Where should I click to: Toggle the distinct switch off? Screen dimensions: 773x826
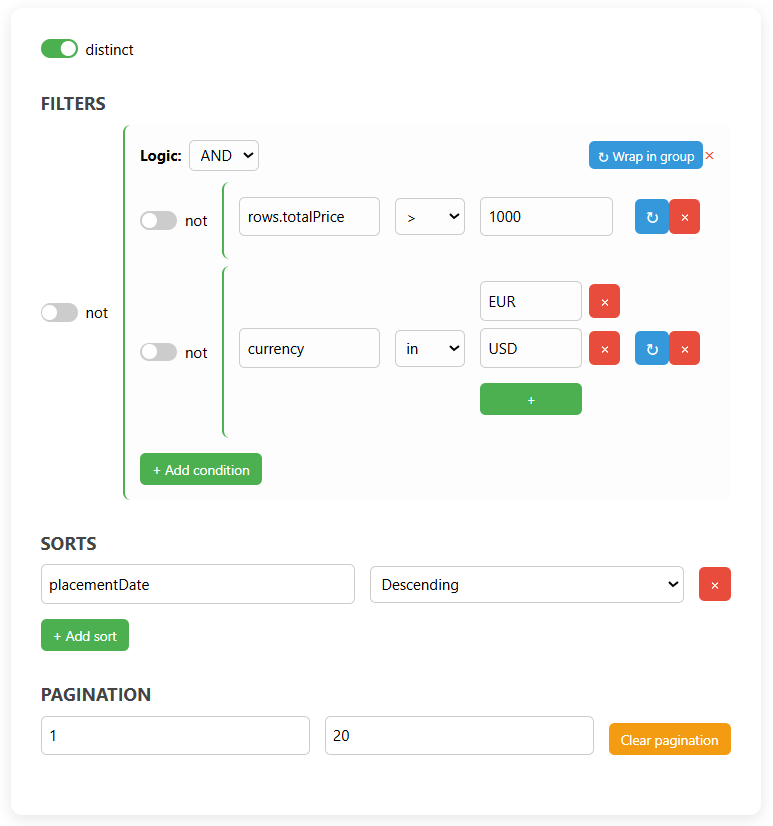coord(59,48)
